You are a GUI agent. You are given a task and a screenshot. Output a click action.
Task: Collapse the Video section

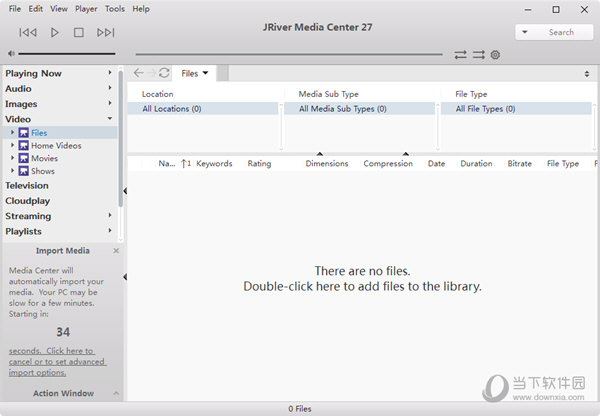coord(110,118)
